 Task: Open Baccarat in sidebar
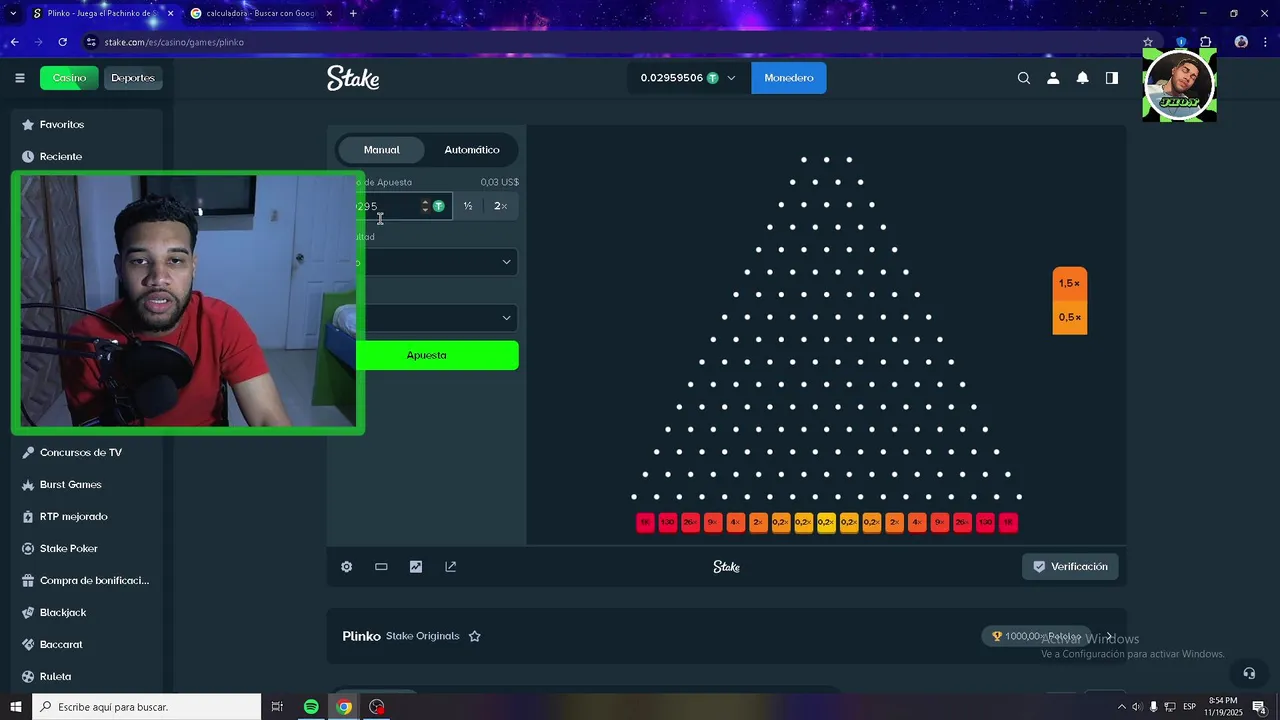[87, 645]
